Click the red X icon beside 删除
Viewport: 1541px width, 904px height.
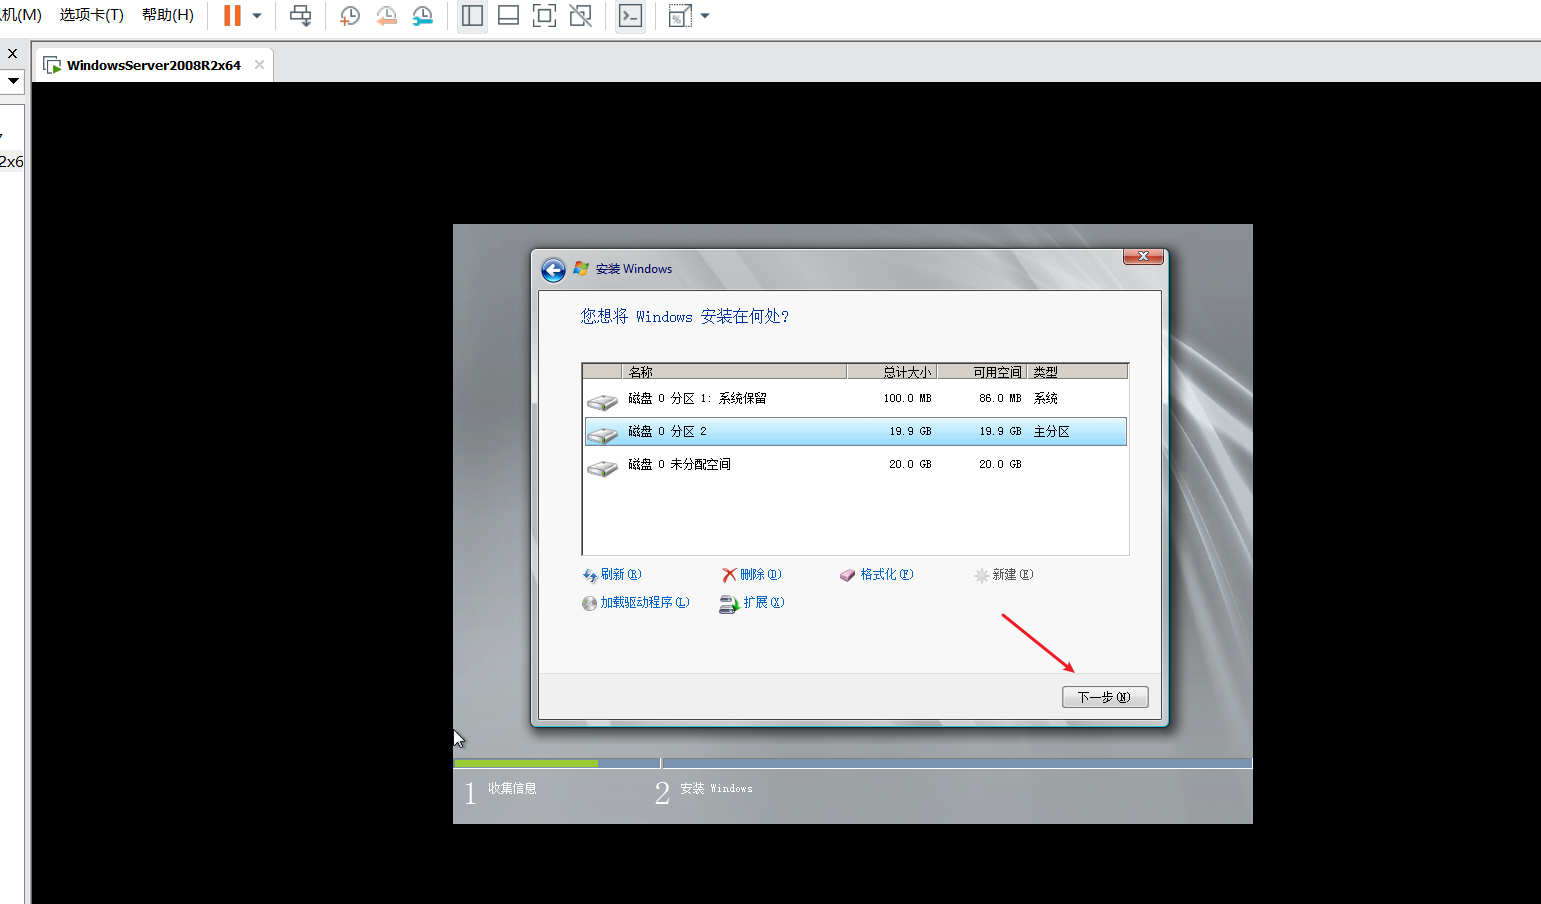click(729, 575)
